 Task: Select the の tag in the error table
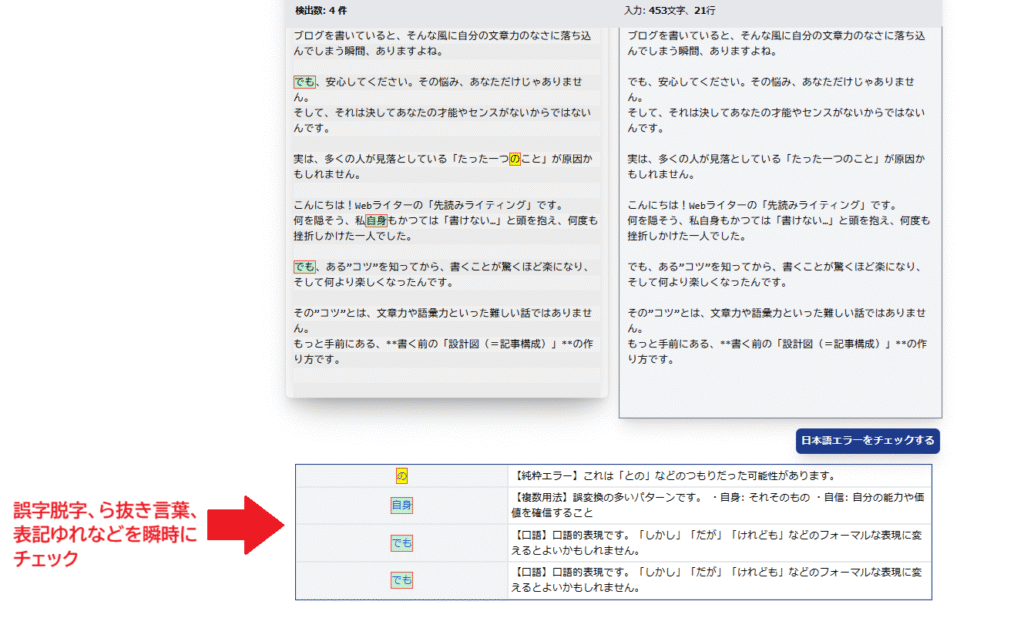tap(401, 476)
